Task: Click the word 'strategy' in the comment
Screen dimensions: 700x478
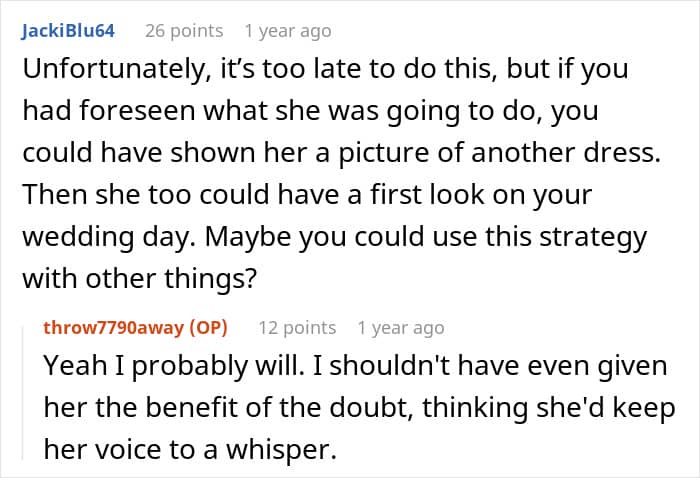Action: 593,237
